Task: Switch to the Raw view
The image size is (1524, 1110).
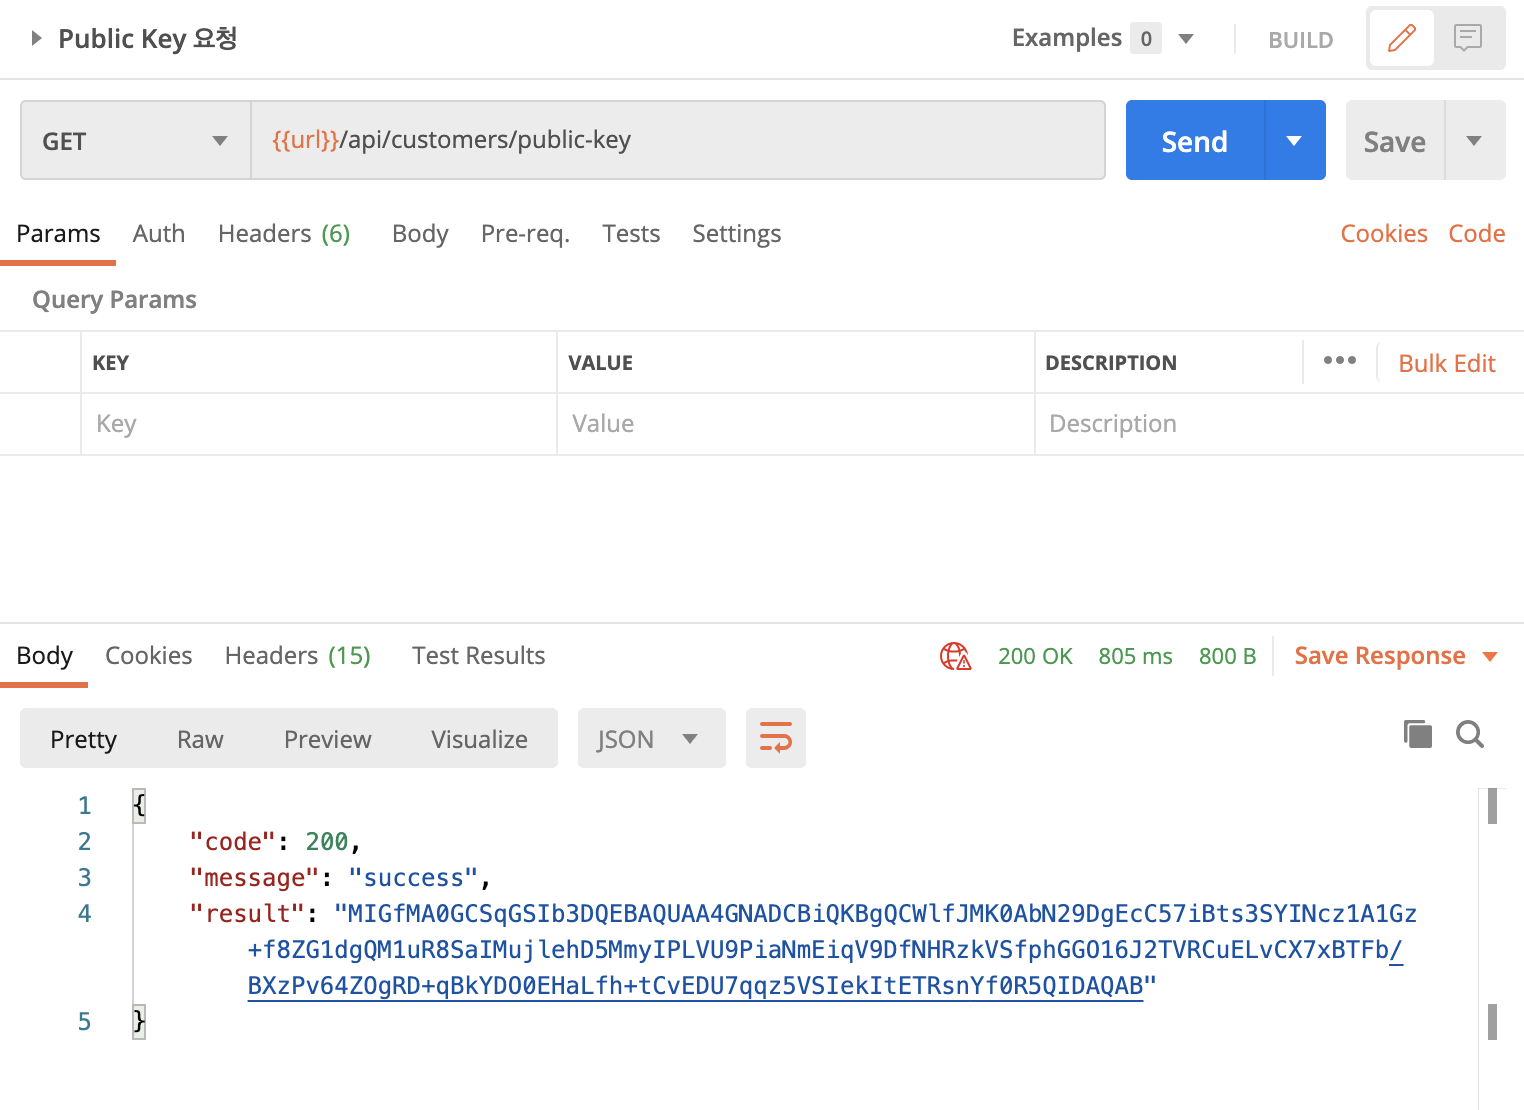Action: pyautogui.click(x=200, y=739)
